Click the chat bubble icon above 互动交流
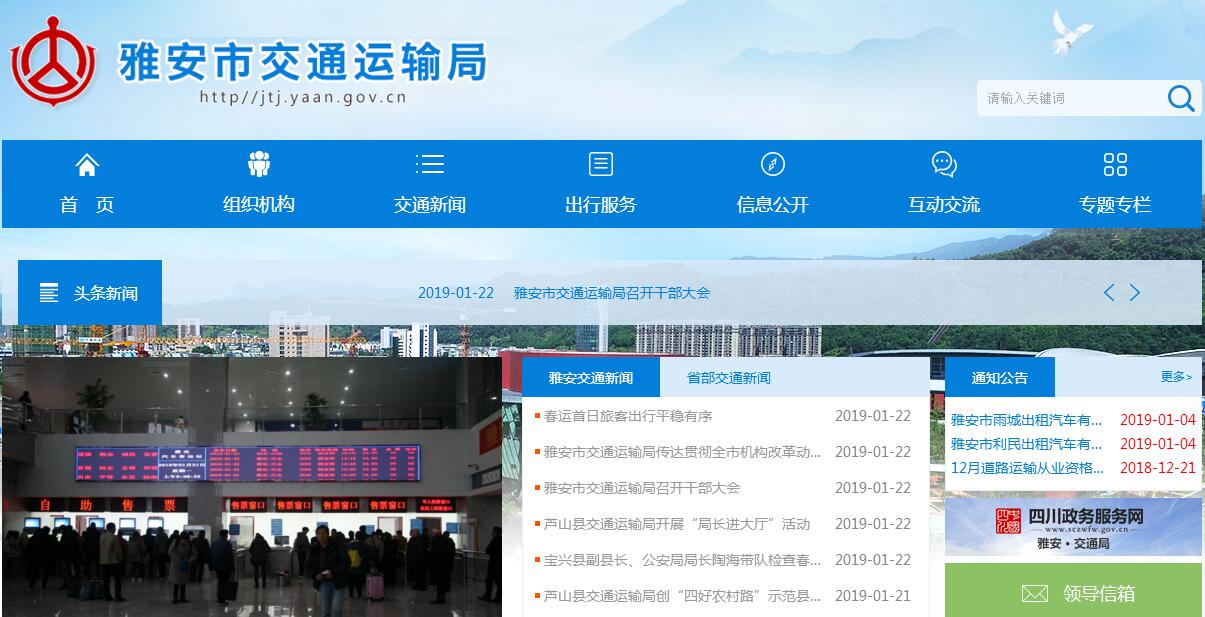 tap(944, 164)
